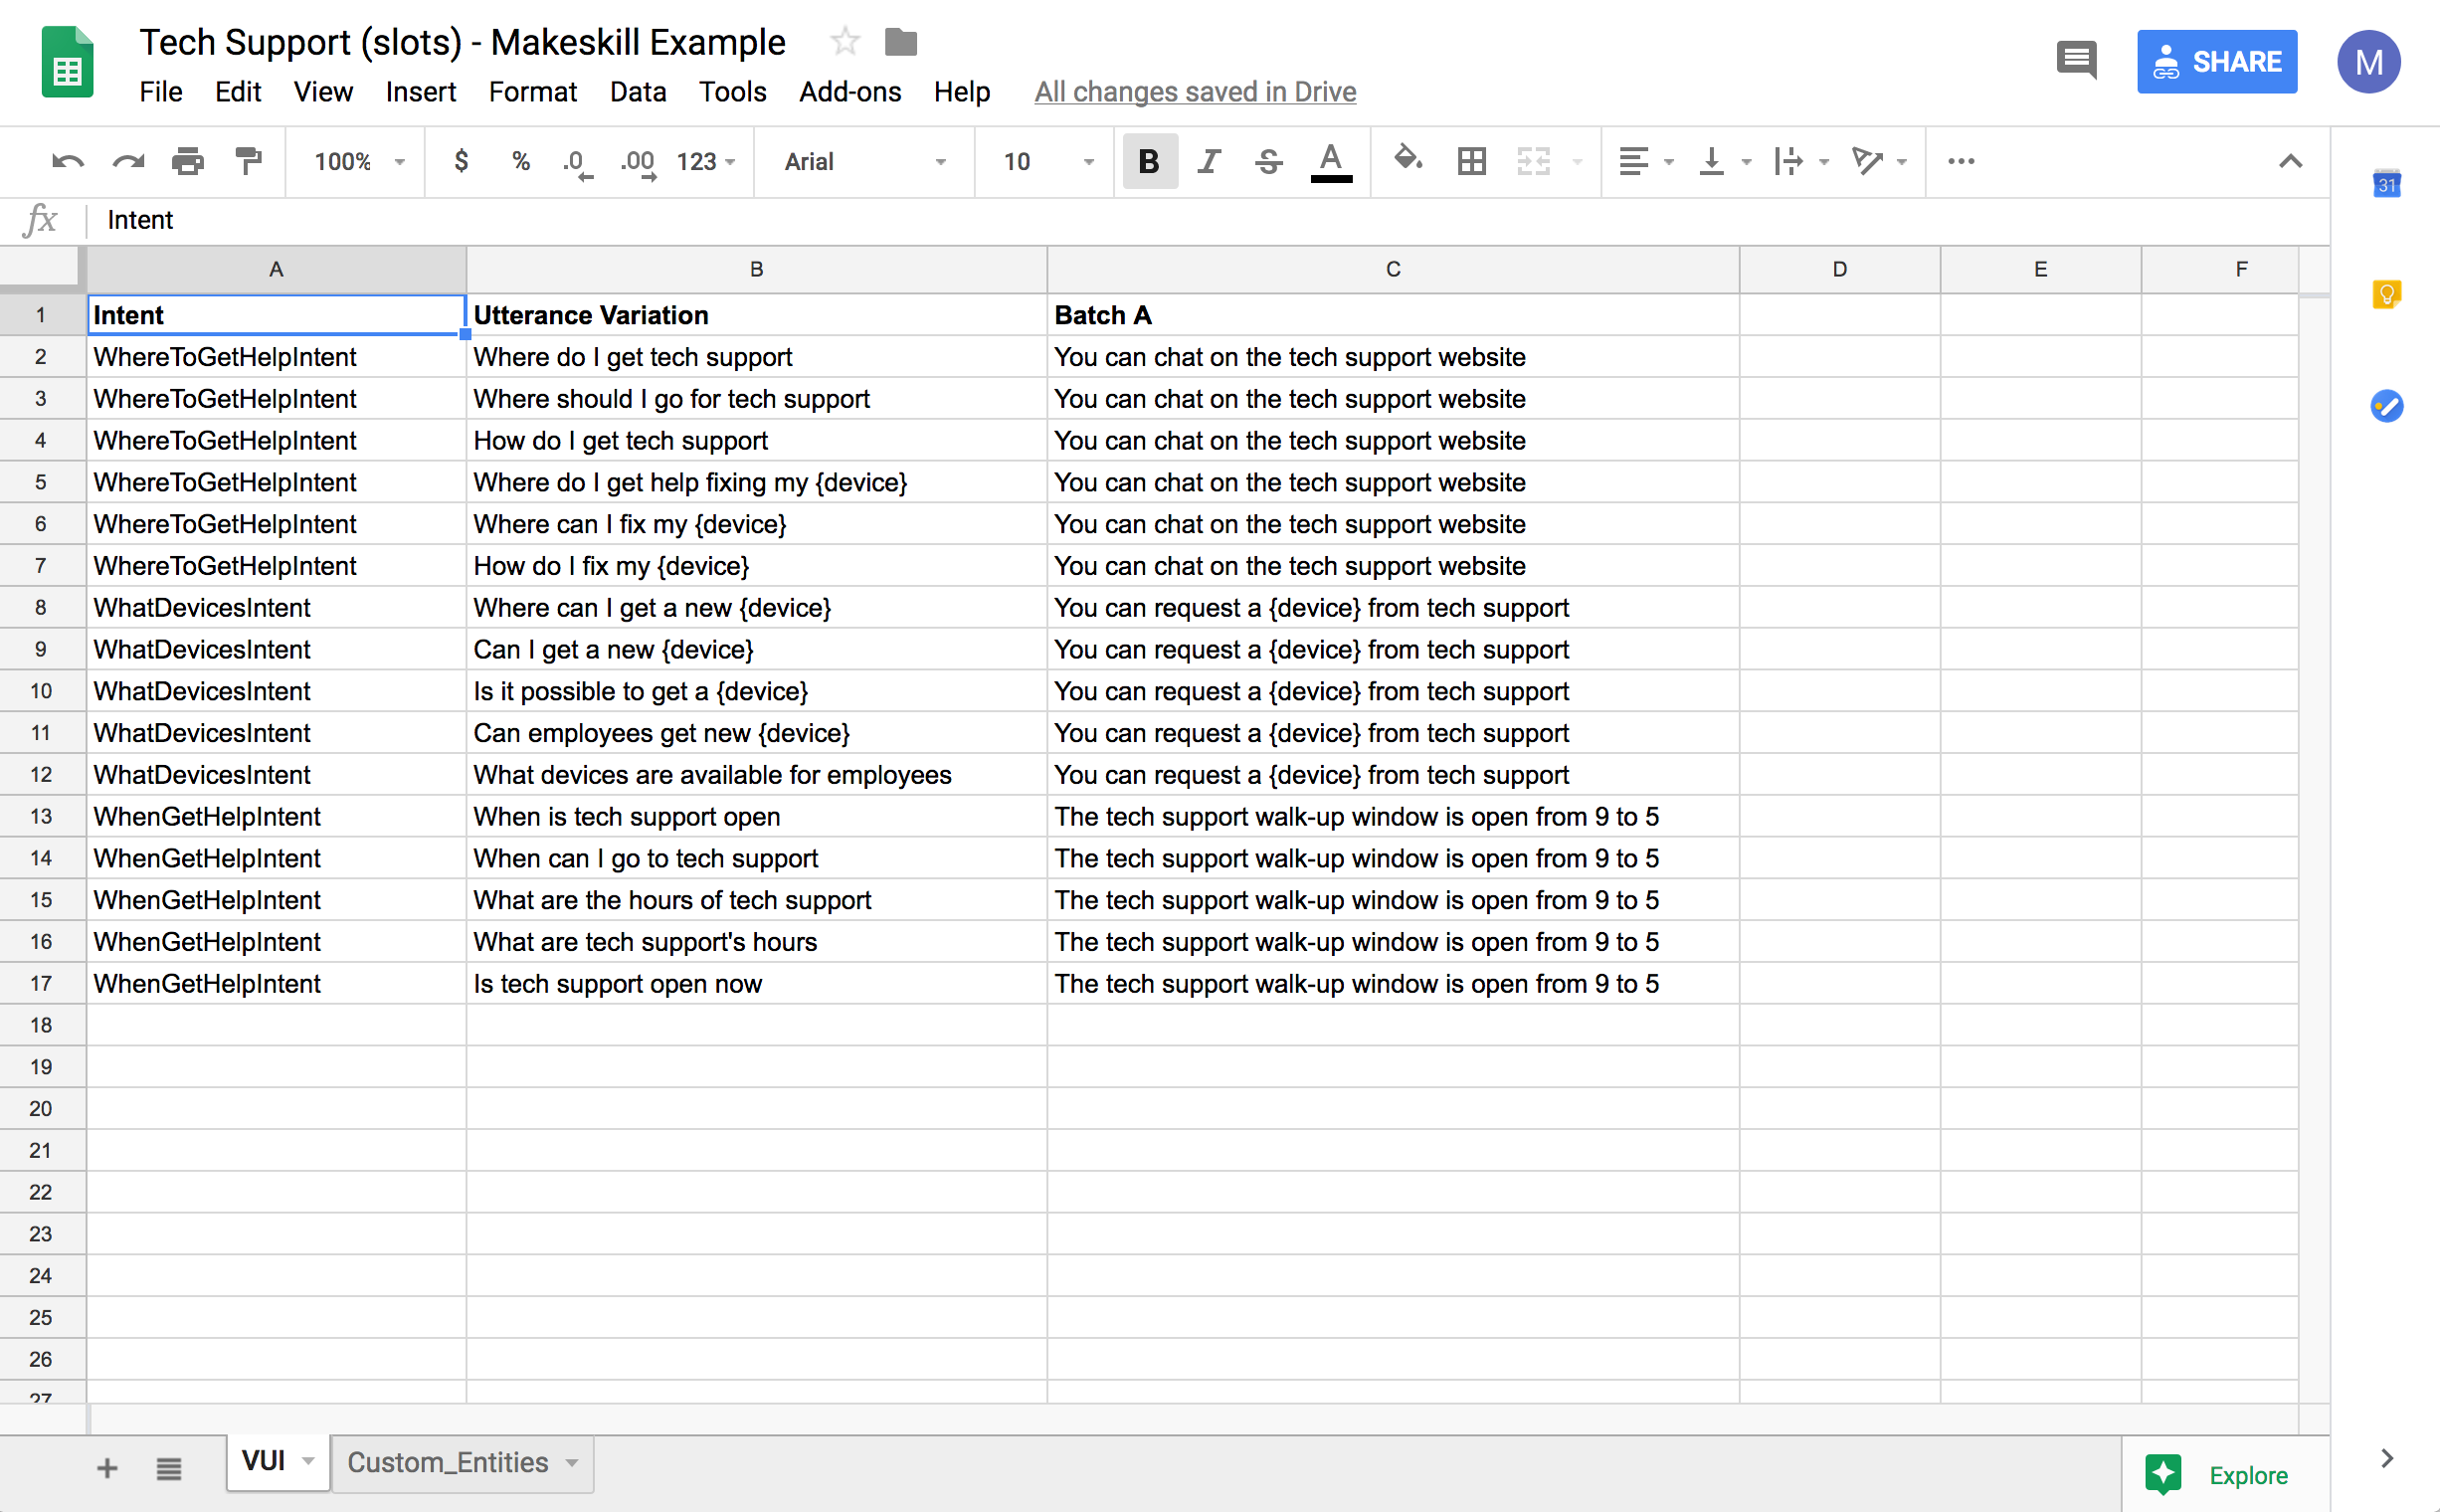This screenshot has height=1512, width=2440.
Task: Select column C header
Action: (1393, 269)
